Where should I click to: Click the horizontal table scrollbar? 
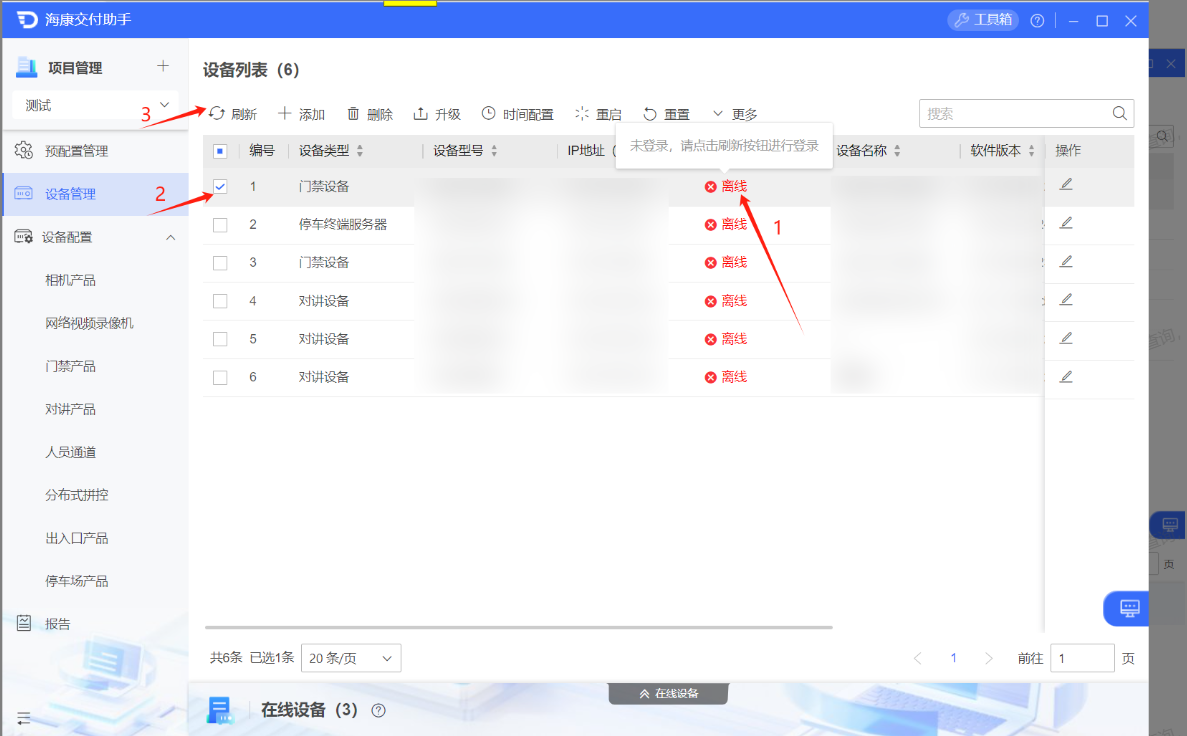(x=519, y=627)
